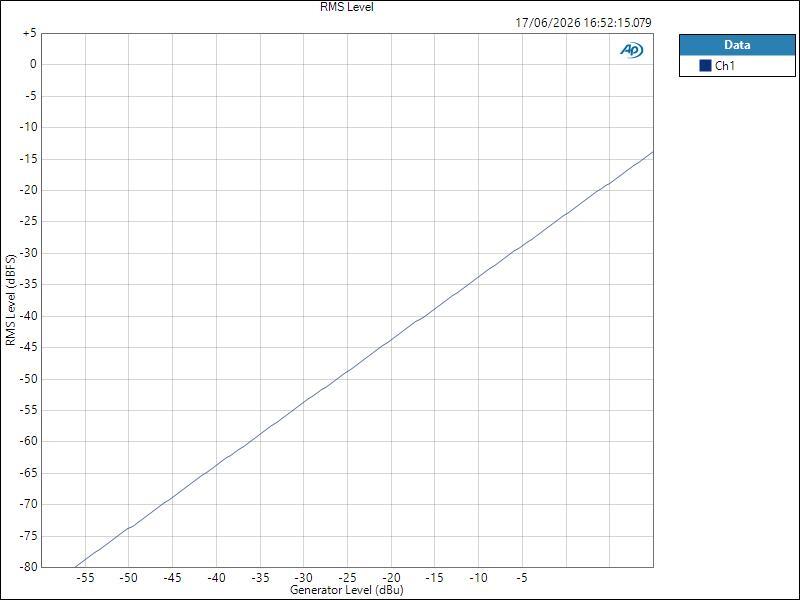Screen dimensions: 800x600
Task: Select the Ch1 legend entry label
Action: [x=724, y=66]
